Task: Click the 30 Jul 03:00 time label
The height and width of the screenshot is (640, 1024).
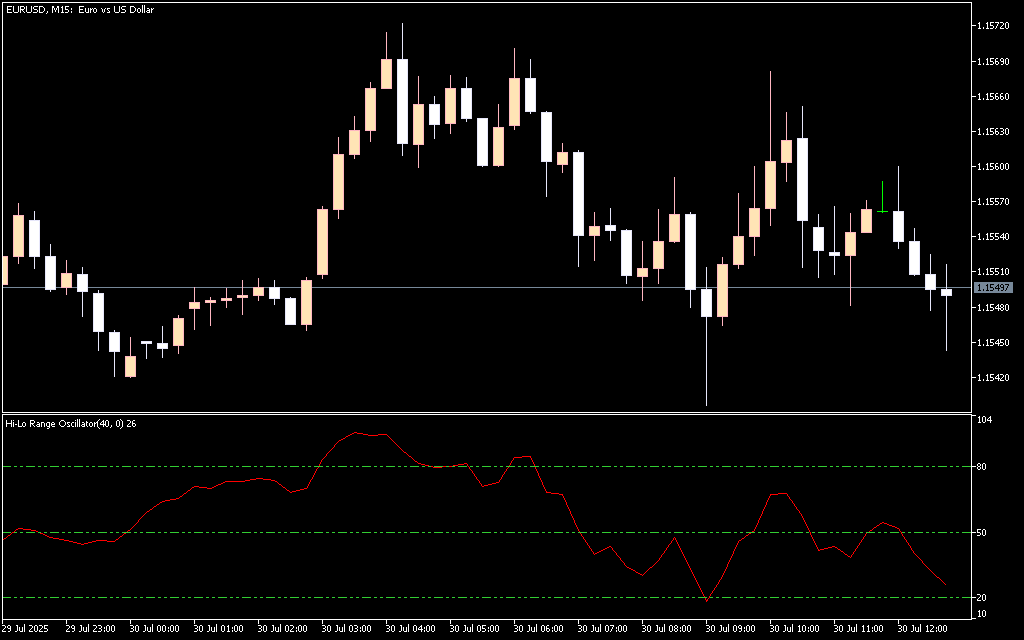Action: (345, 629)
